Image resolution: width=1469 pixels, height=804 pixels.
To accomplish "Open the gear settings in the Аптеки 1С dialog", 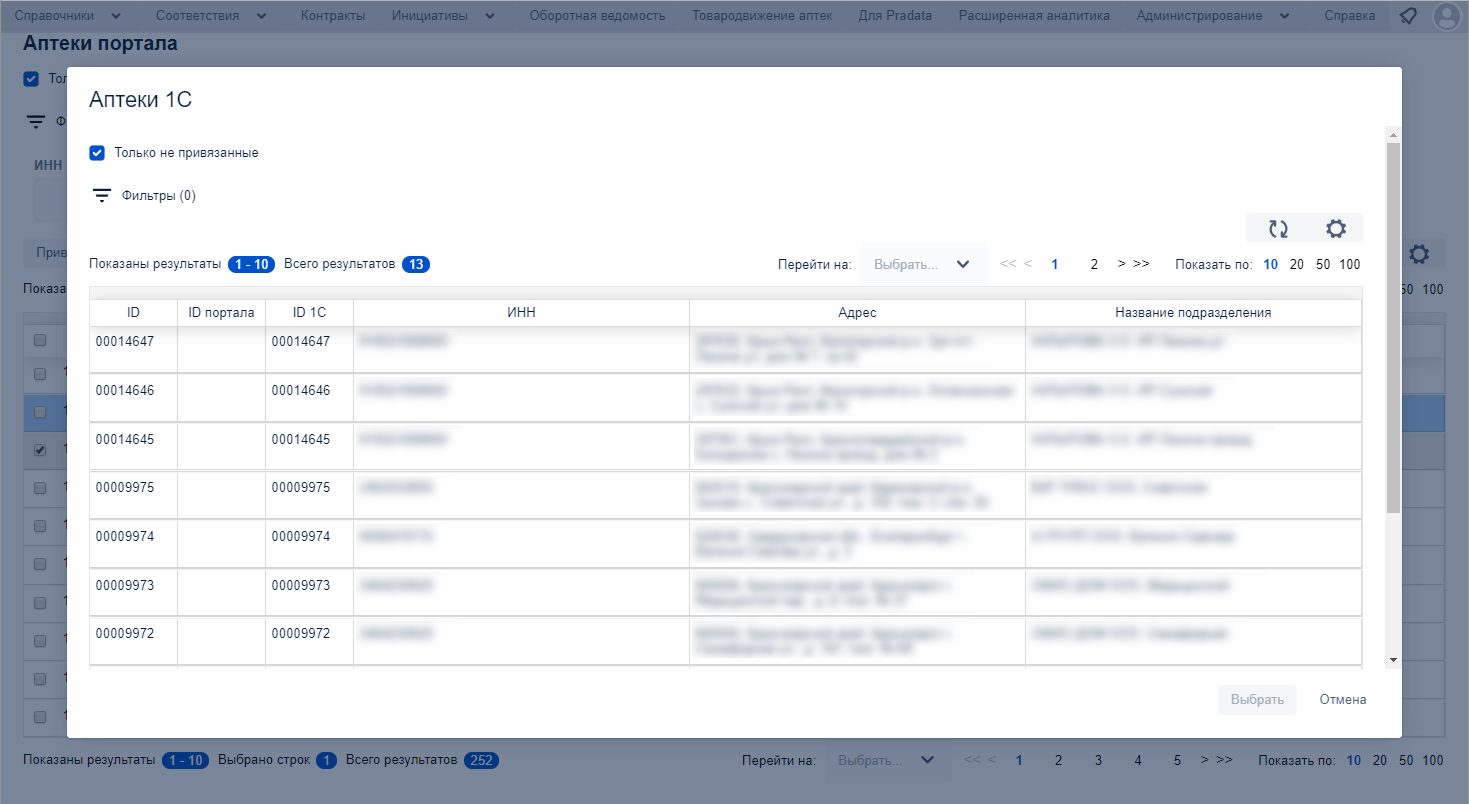I will coord(1335,229).
